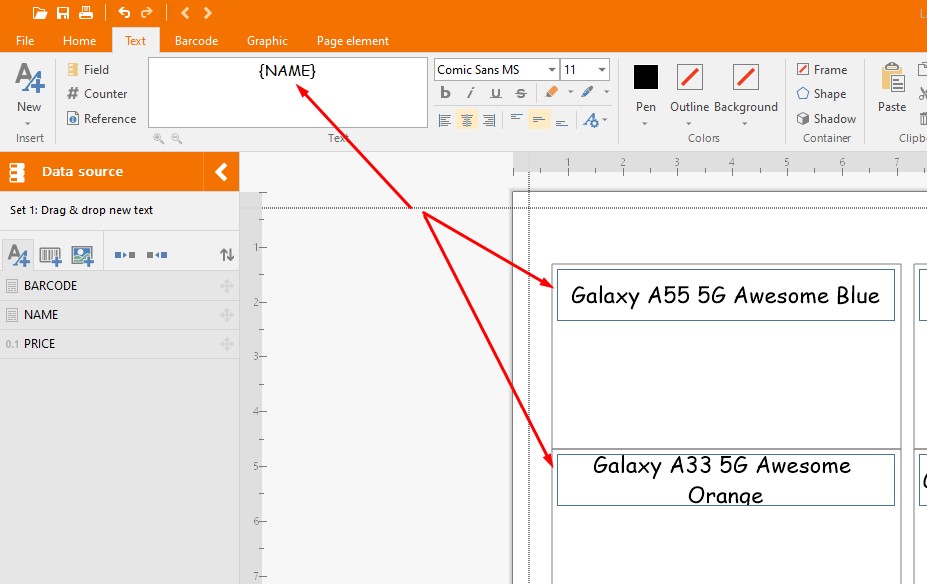Add new barcode from the data source panel
Viewport: 927px width, 584px height.
[50, 256]
